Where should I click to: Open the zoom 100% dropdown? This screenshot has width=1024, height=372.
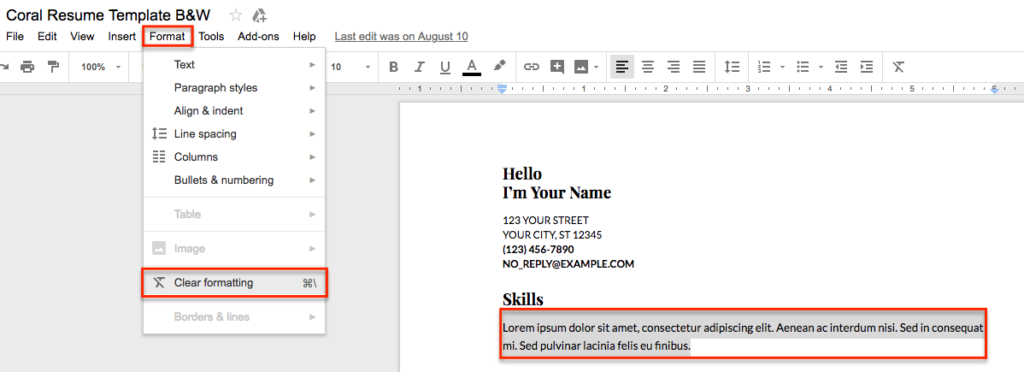click(101, 67)
